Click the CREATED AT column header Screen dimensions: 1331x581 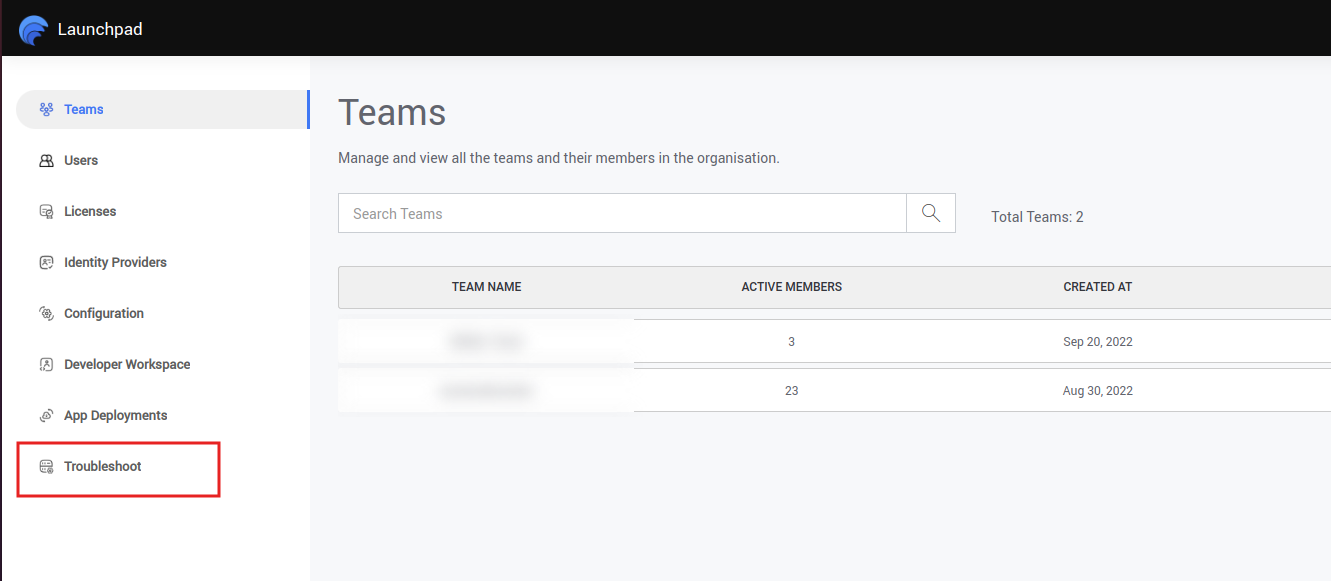1097,287
